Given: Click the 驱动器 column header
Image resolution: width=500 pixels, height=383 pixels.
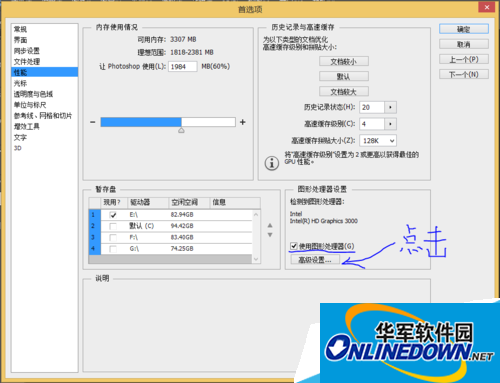Looking at the screenshot, I should click(148, 202).
